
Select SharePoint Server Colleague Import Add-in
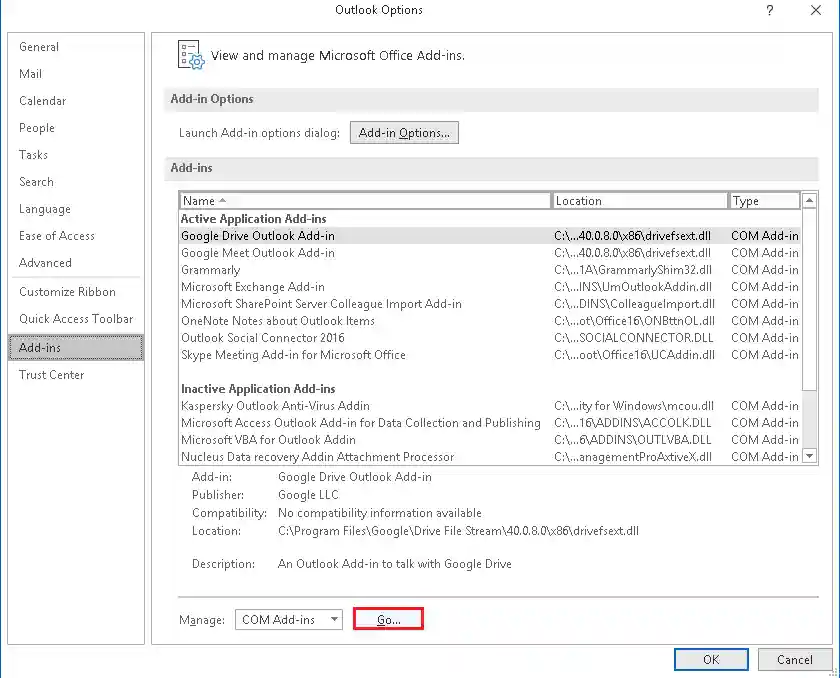tap(490, 304)
